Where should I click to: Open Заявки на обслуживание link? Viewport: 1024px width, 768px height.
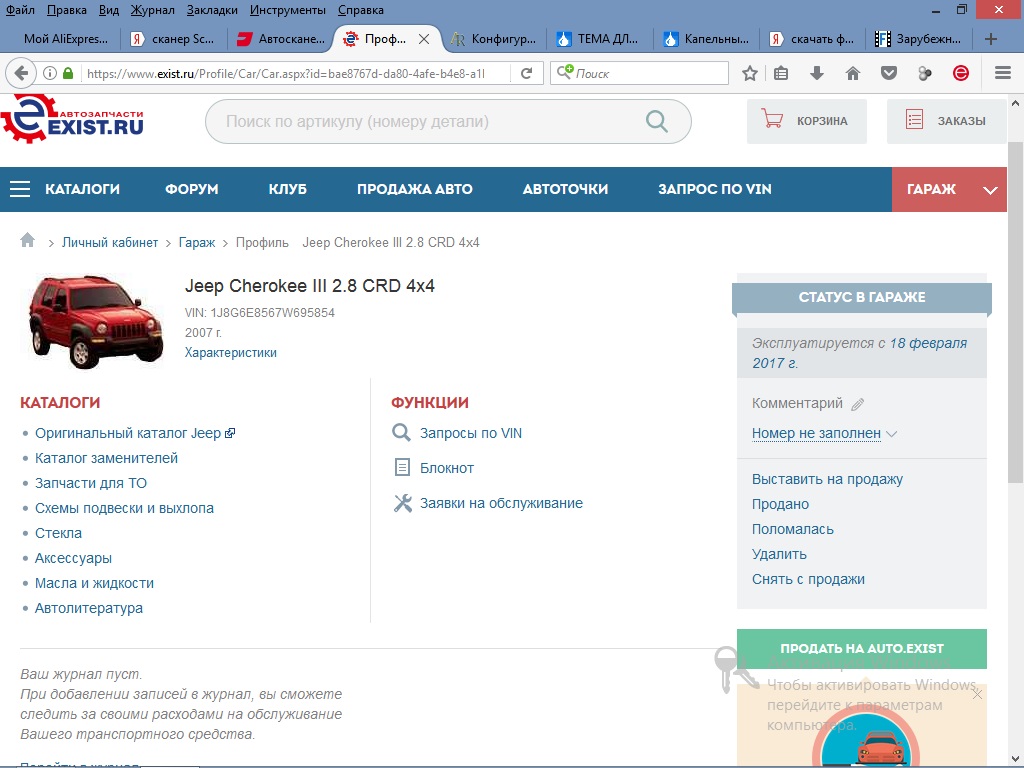click(x=501, y=504)
